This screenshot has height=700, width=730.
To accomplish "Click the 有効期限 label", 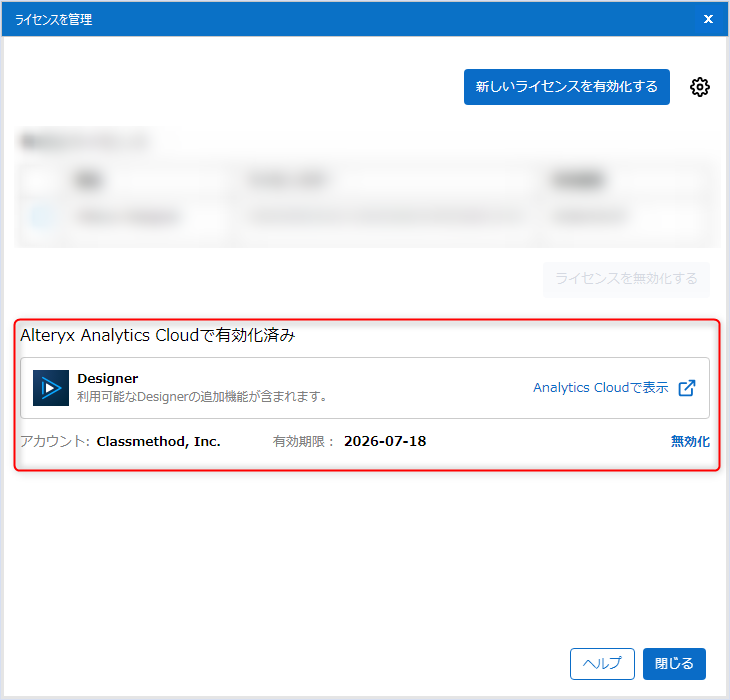I will coord(303,441).
